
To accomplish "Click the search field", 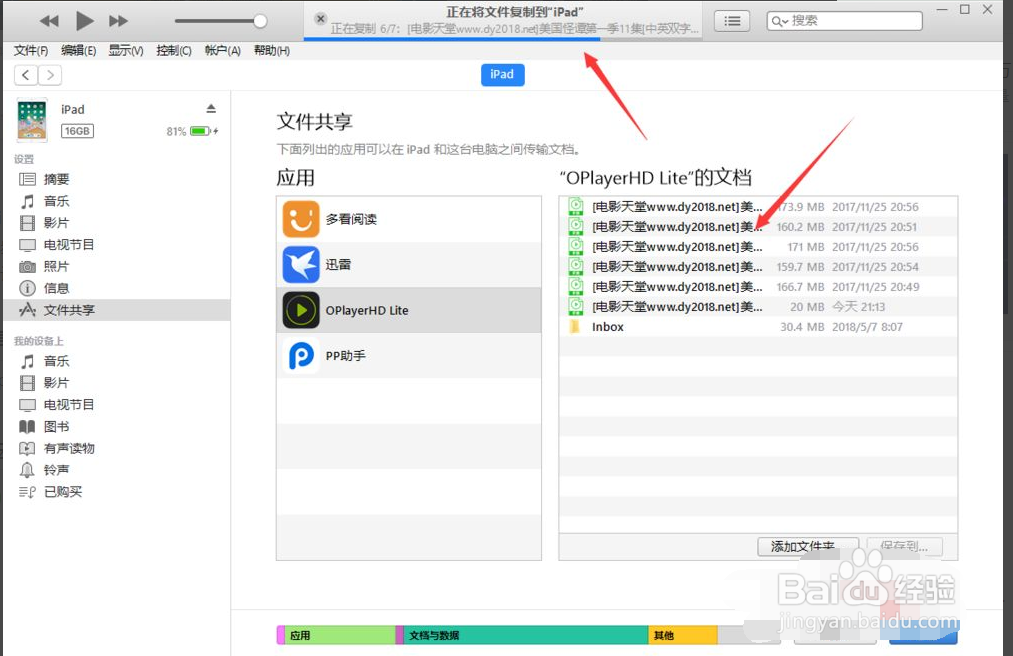I will point(844,21).
